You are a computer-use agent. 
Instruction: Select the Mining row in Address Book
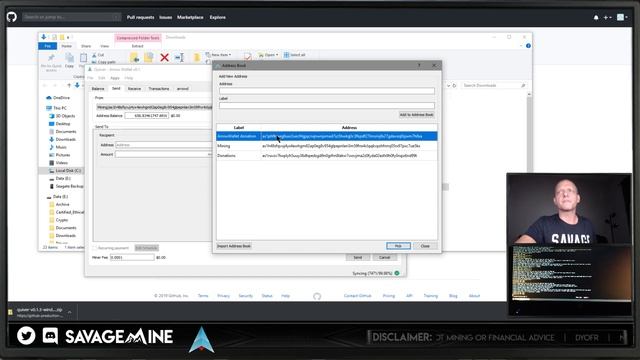327,146
